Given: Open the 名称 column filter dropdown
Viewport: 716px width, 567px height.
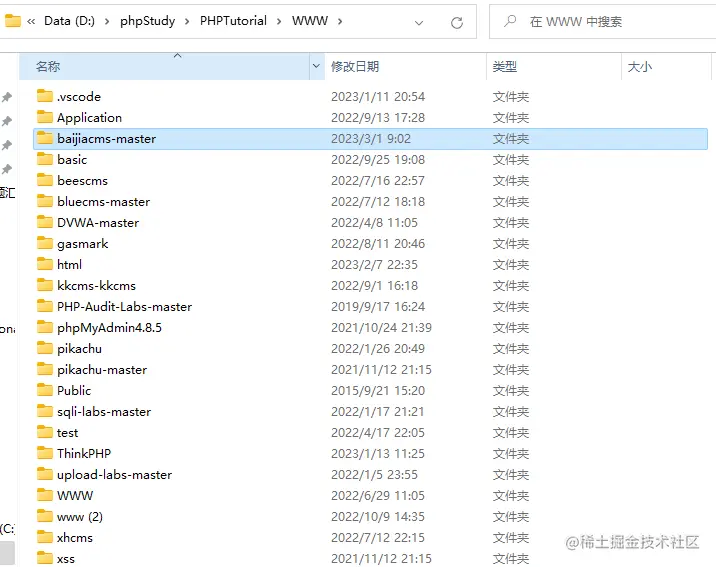Looking at the screenshot, I should [316, 66].
